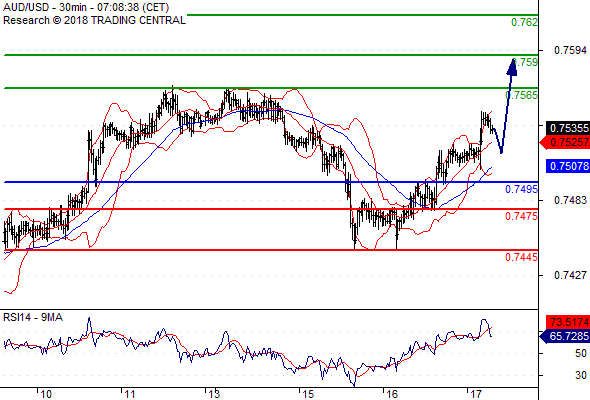Click date 10 on the time axis
Viewport: 590px width, 400px height.
(46, 394)
